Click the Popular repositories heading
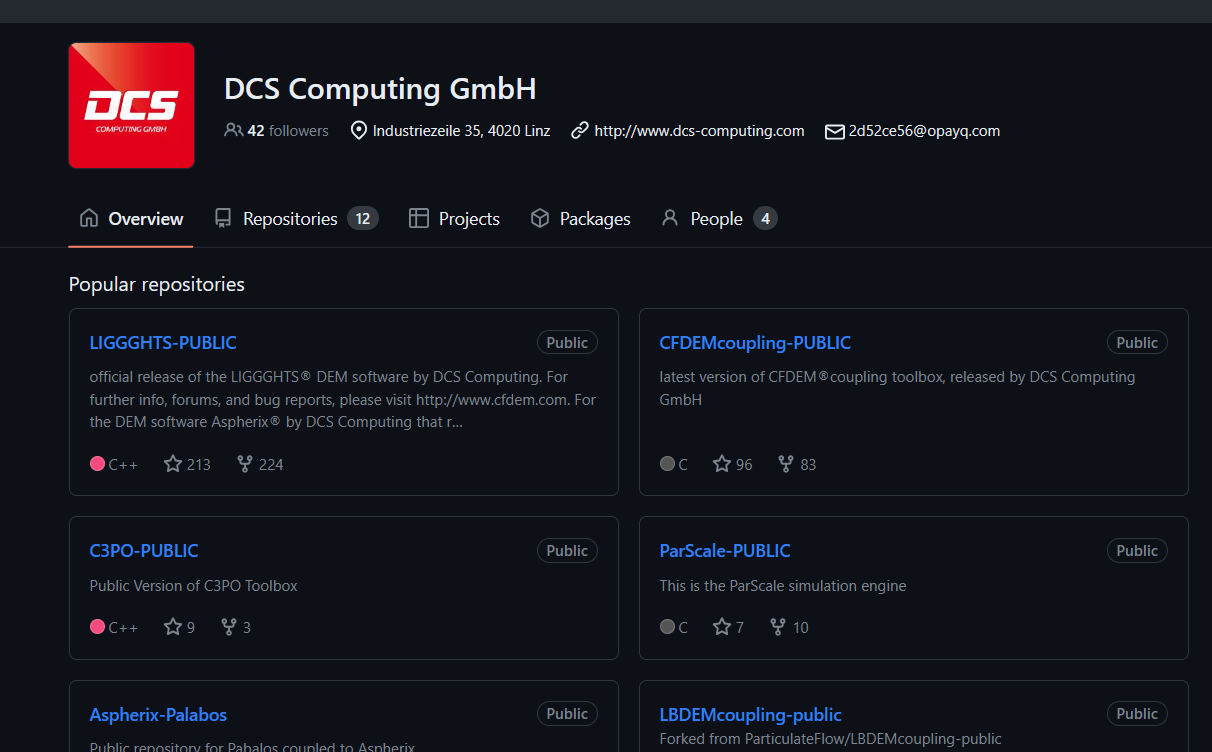Screen dimensions: 1212x752 (x=157, y=285)
